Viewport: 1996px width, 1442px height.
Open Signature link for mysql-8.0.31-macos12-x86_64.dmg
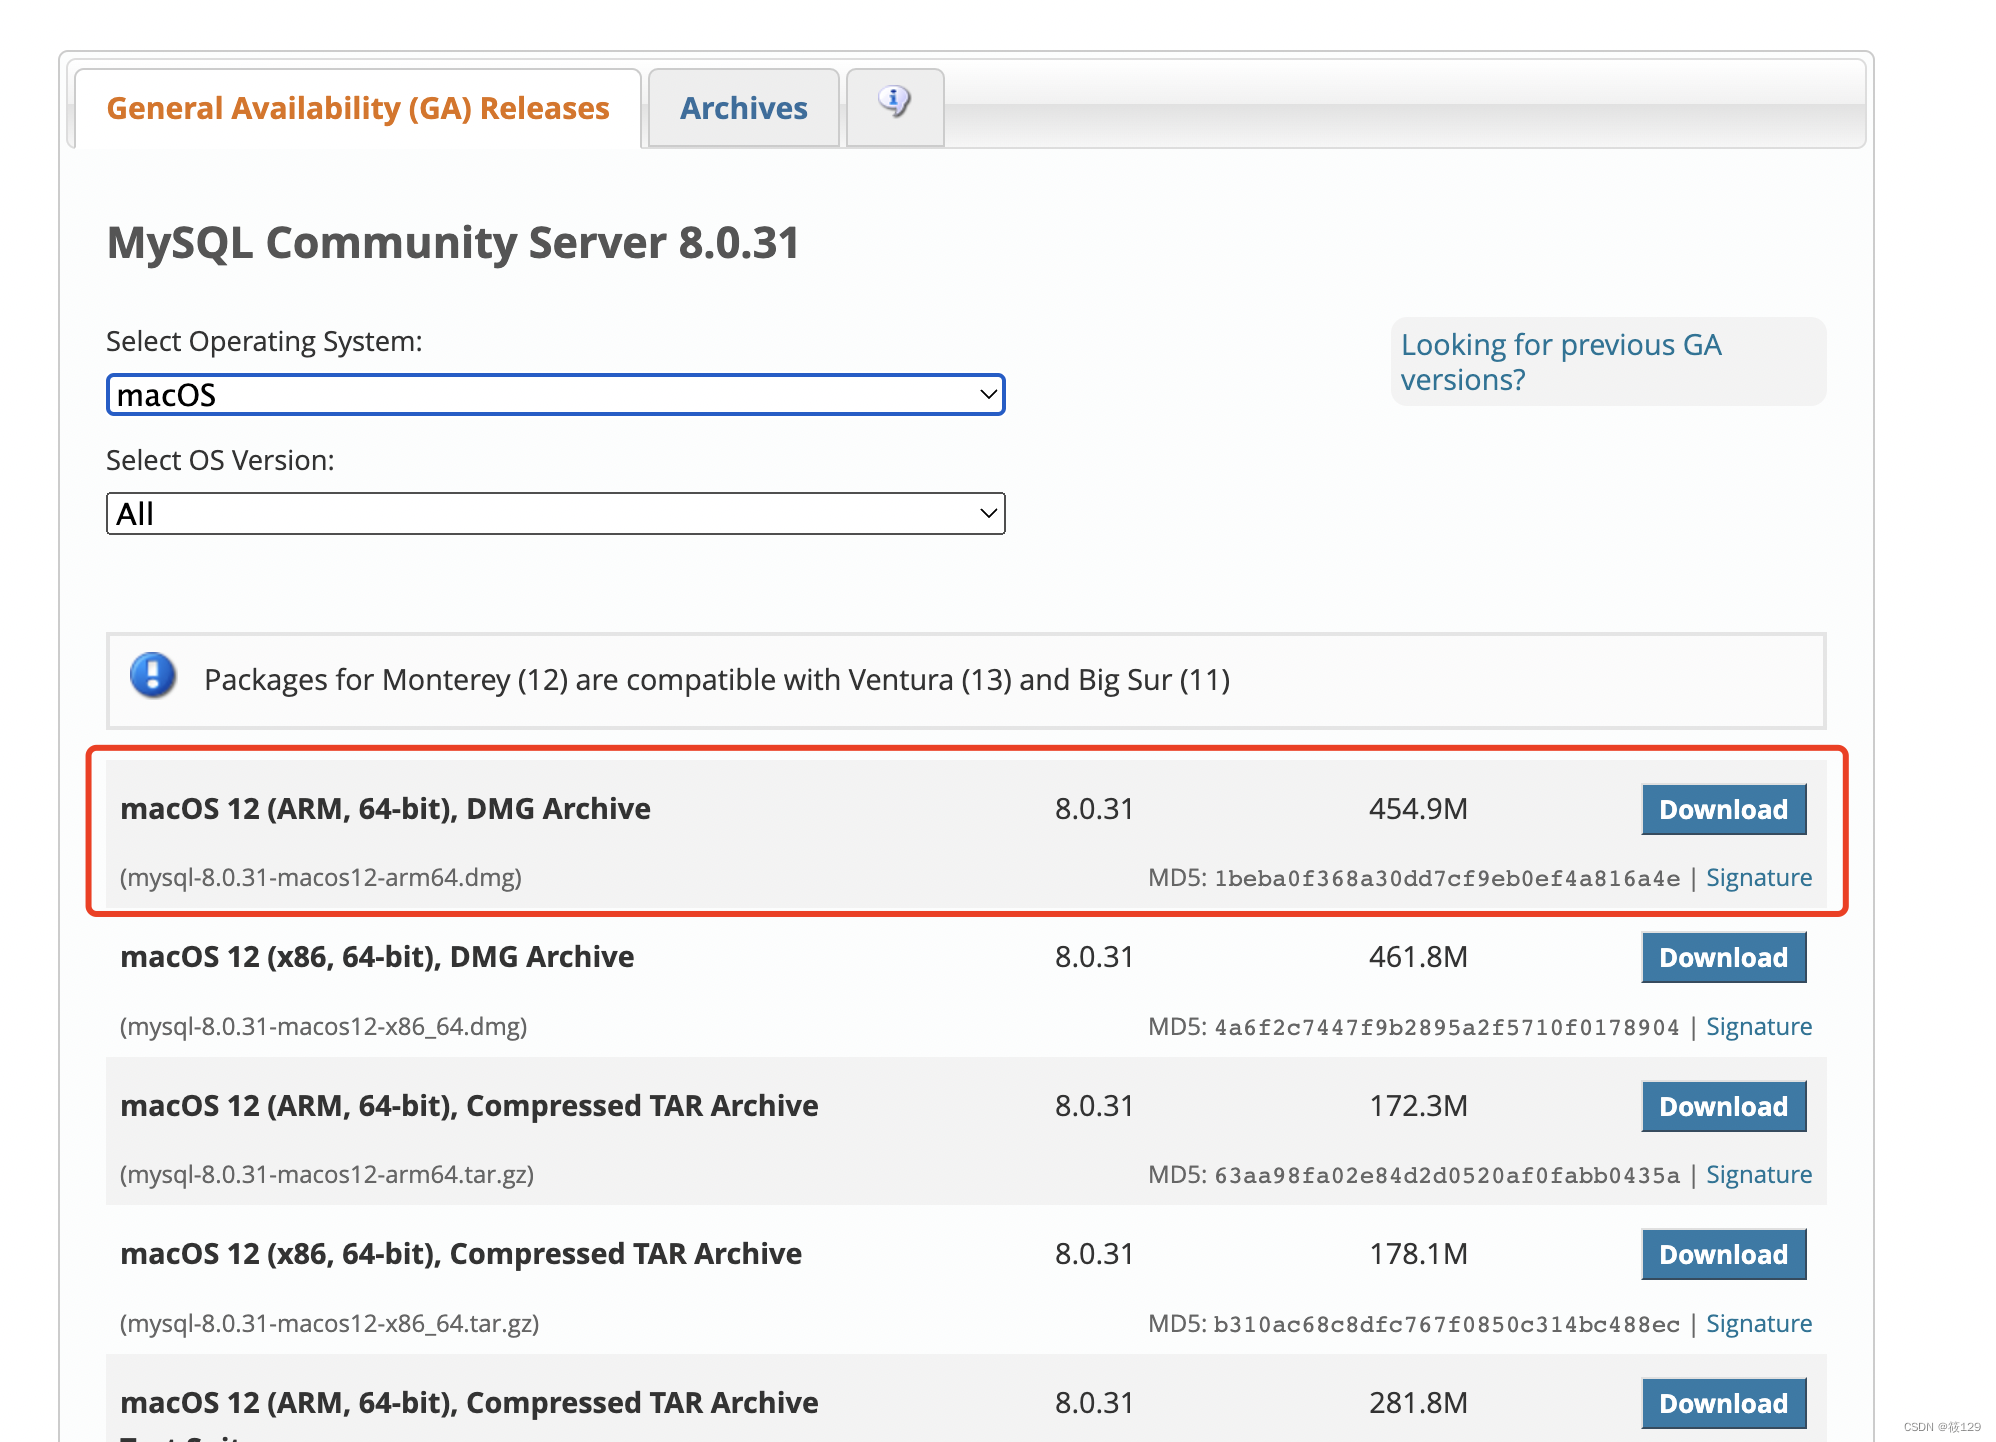(1758, 1027)
